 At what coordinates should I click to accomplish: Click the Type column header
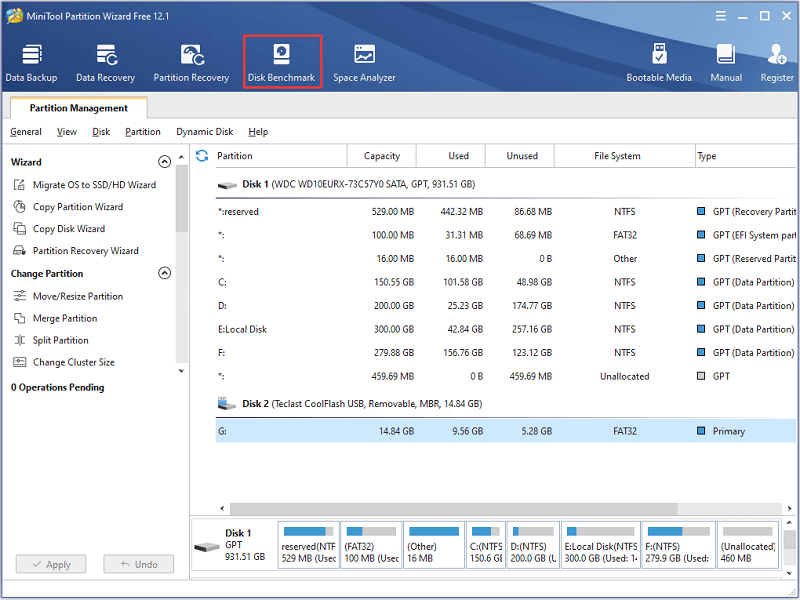[x=746, y=156]
